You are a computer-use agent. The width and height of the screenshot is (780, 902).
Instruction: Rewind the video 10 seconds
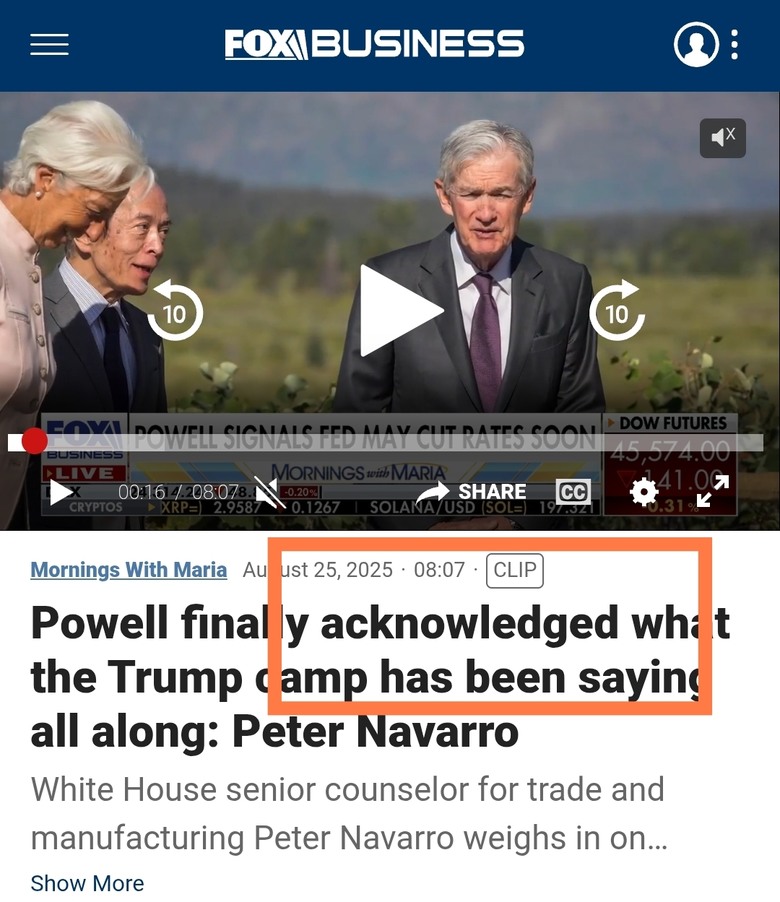(x=175, y=311)
